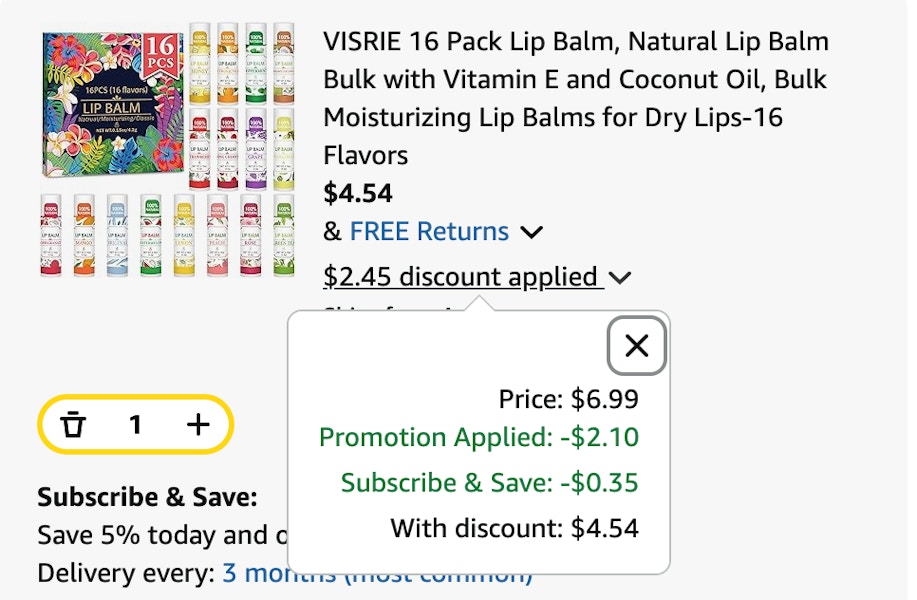This screenshot has width=917, height=600.
Task: Select the 3 months delivery frequency link
Action: coord(377,574)
